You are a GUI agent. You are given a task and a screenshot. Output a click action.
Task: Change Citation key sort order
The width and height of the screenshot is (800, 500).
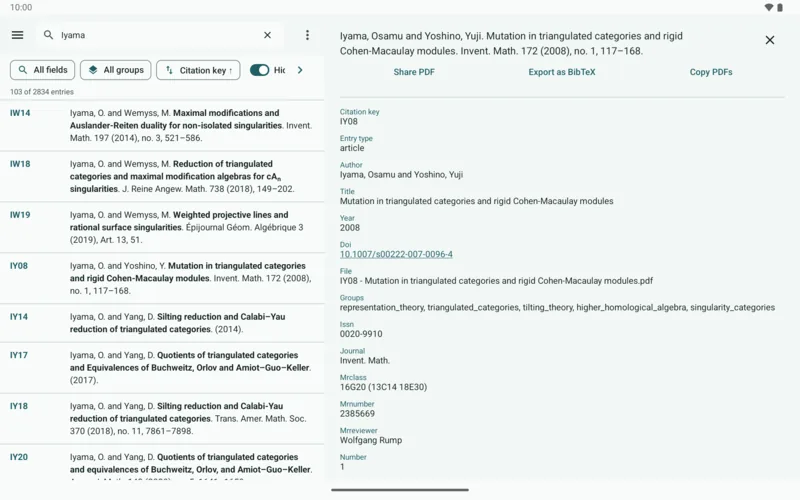coord(198,70)
